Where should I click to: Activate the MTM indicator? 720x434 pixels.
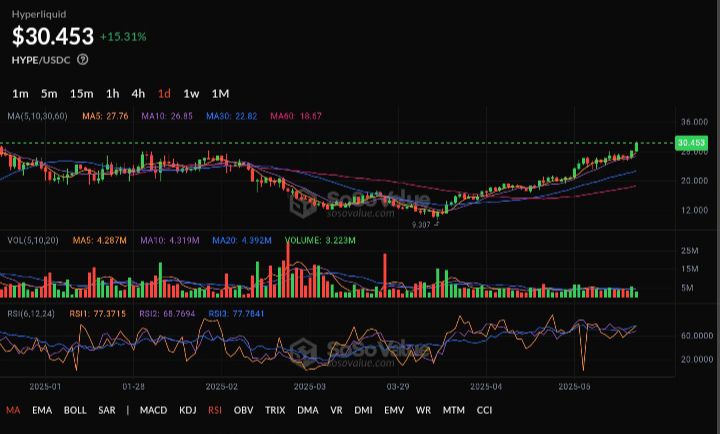point(454,410)
